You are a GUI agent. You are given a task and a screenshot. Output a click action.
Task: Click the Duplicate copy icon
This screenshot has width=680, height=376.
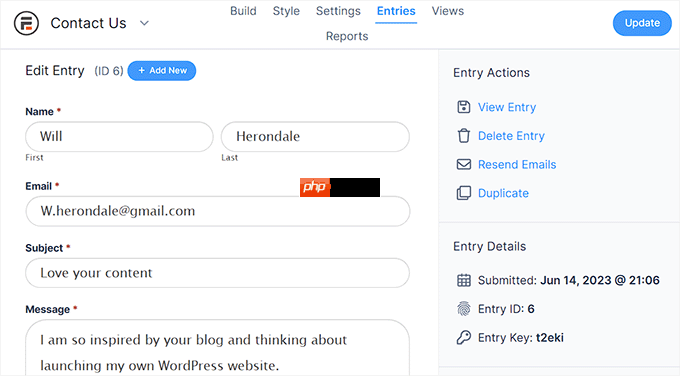click(x=464, y=193)
